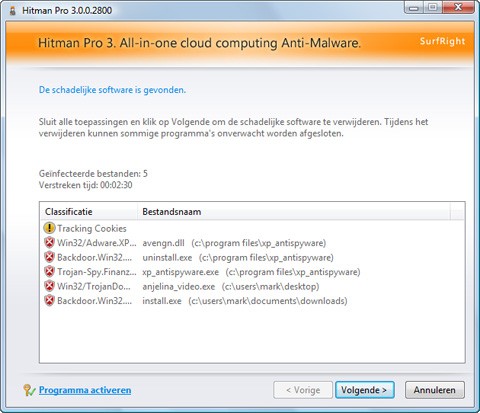Open the Programma activeren link
480x413 pixels.
point(85,390)
